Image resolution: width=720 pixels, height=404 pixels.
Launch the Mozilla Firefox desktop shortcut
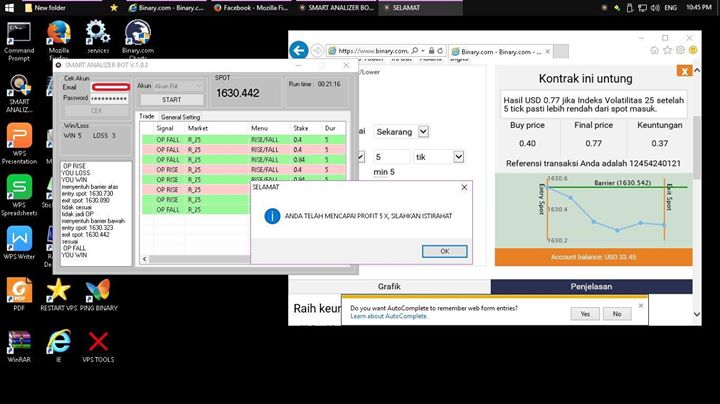(59, 40)
